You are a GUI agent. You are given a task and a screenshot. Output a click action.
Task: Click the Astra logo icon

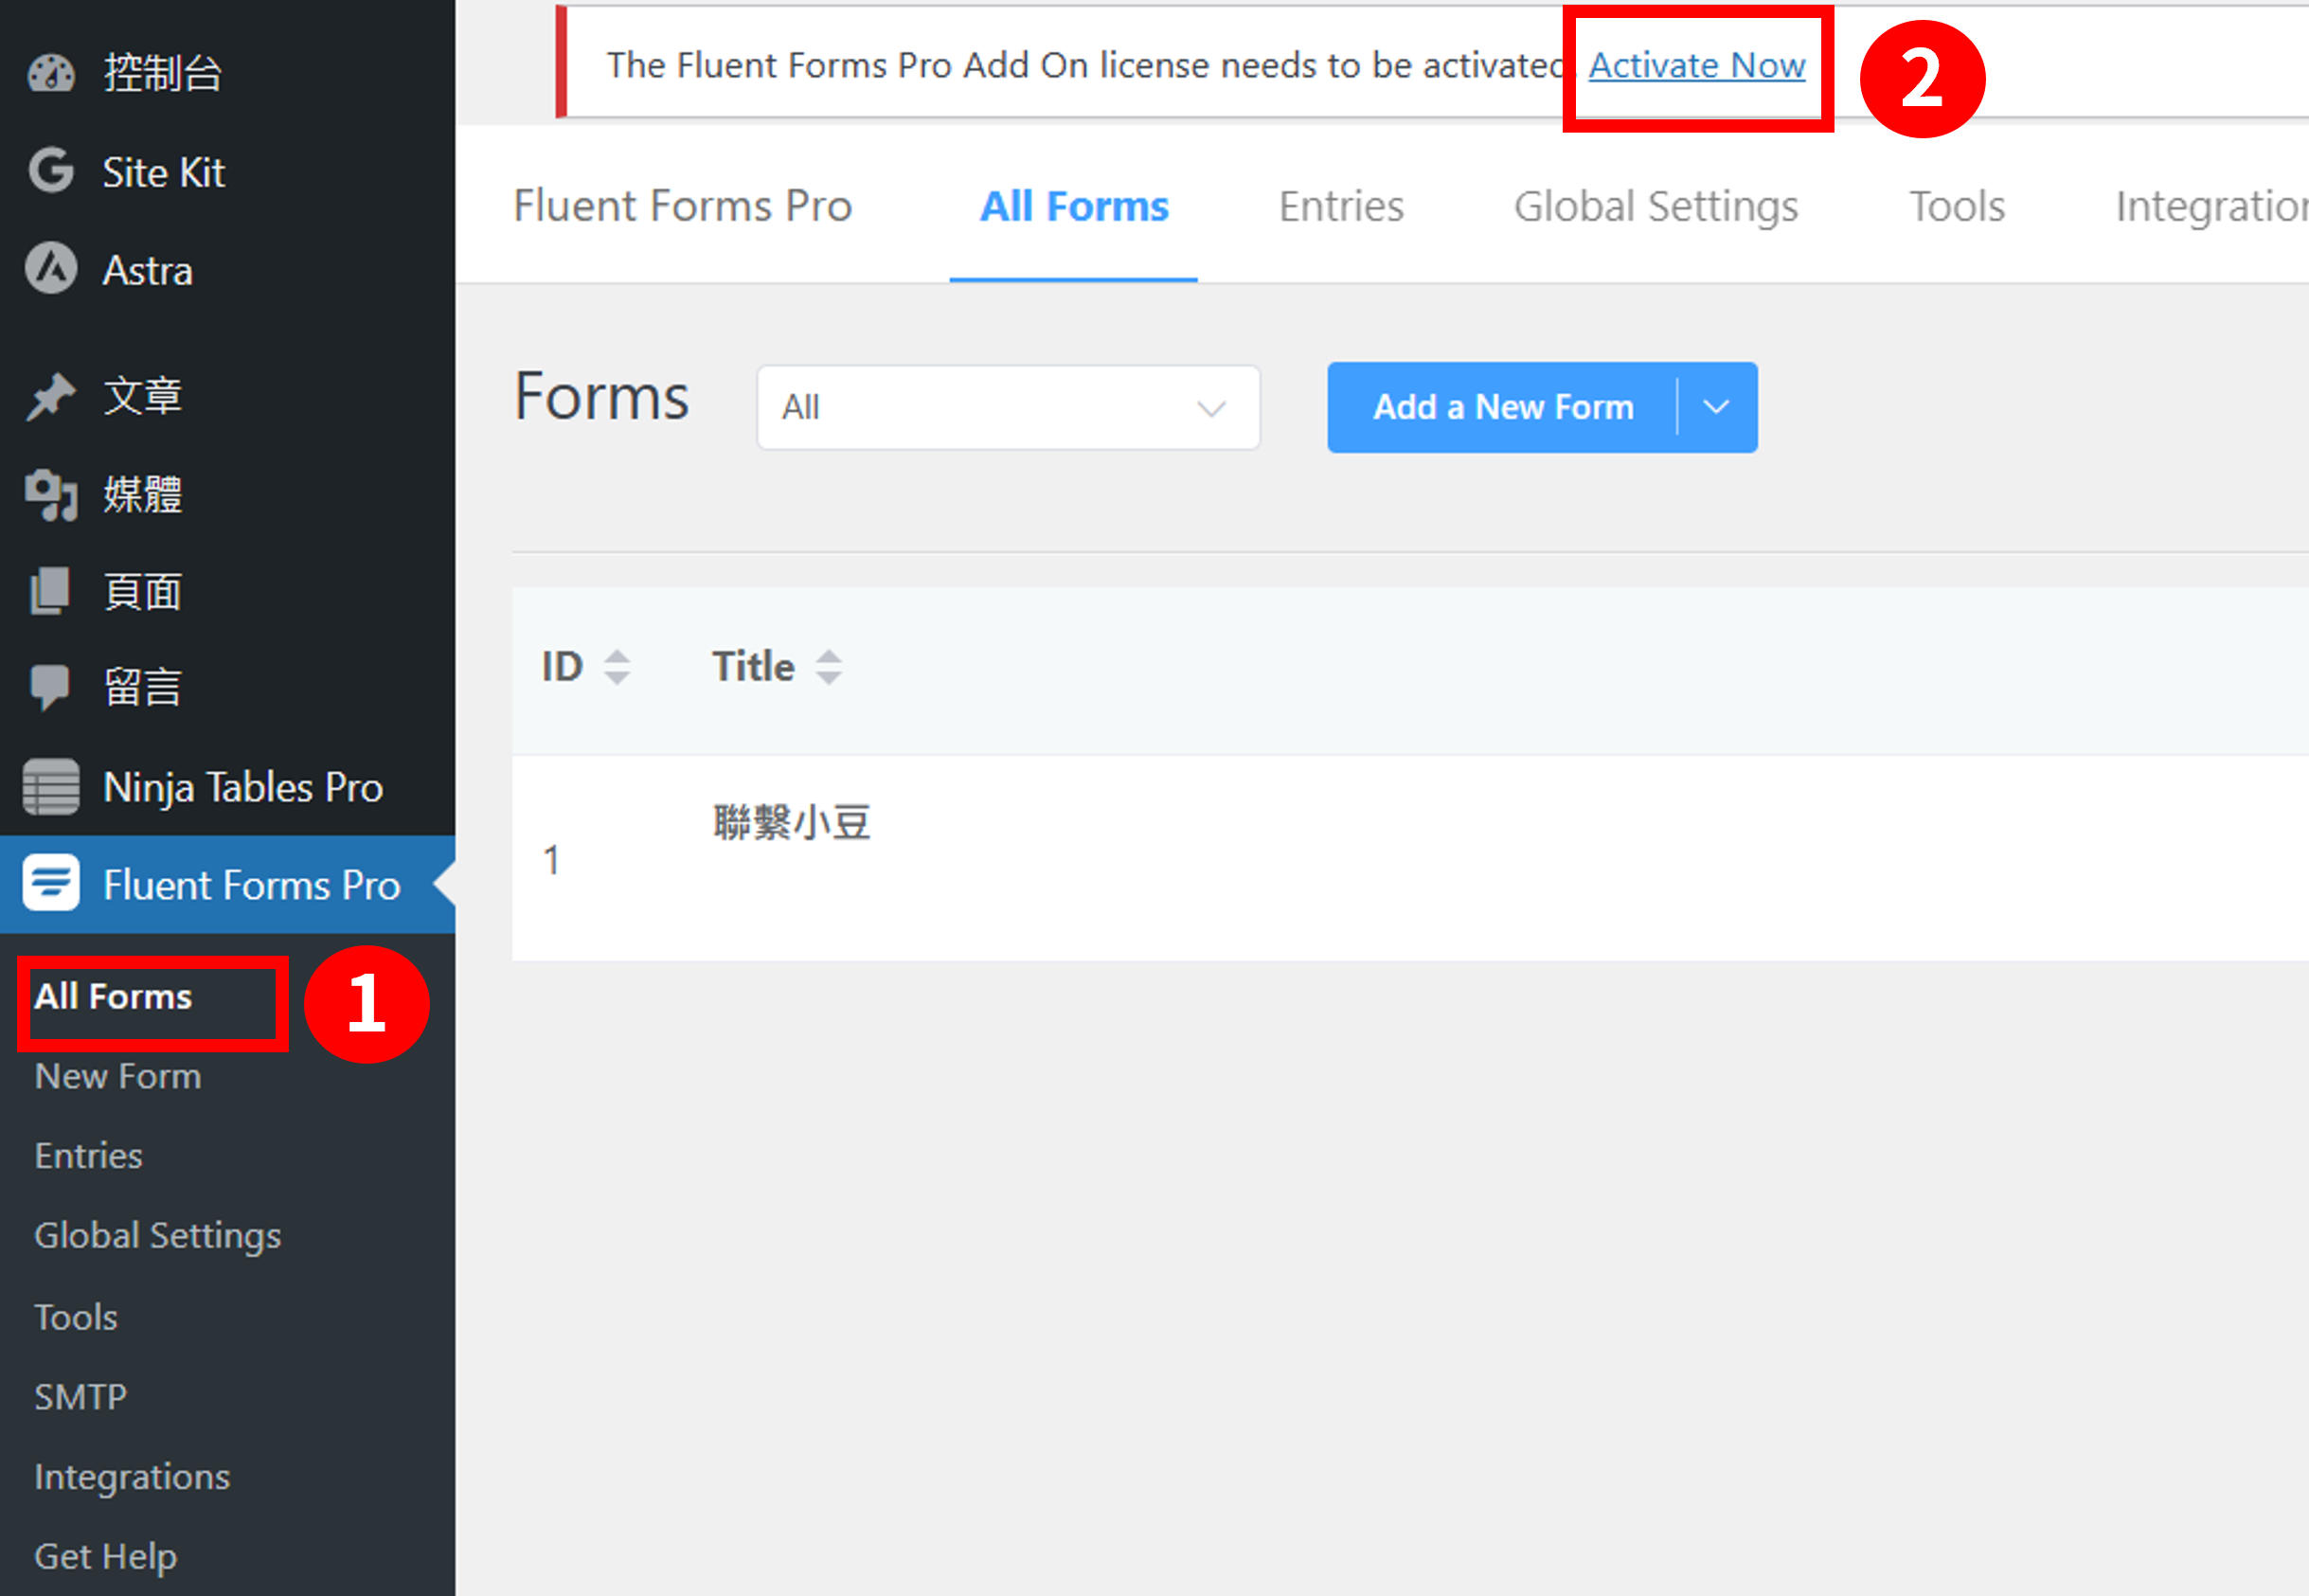pos(51,269)
